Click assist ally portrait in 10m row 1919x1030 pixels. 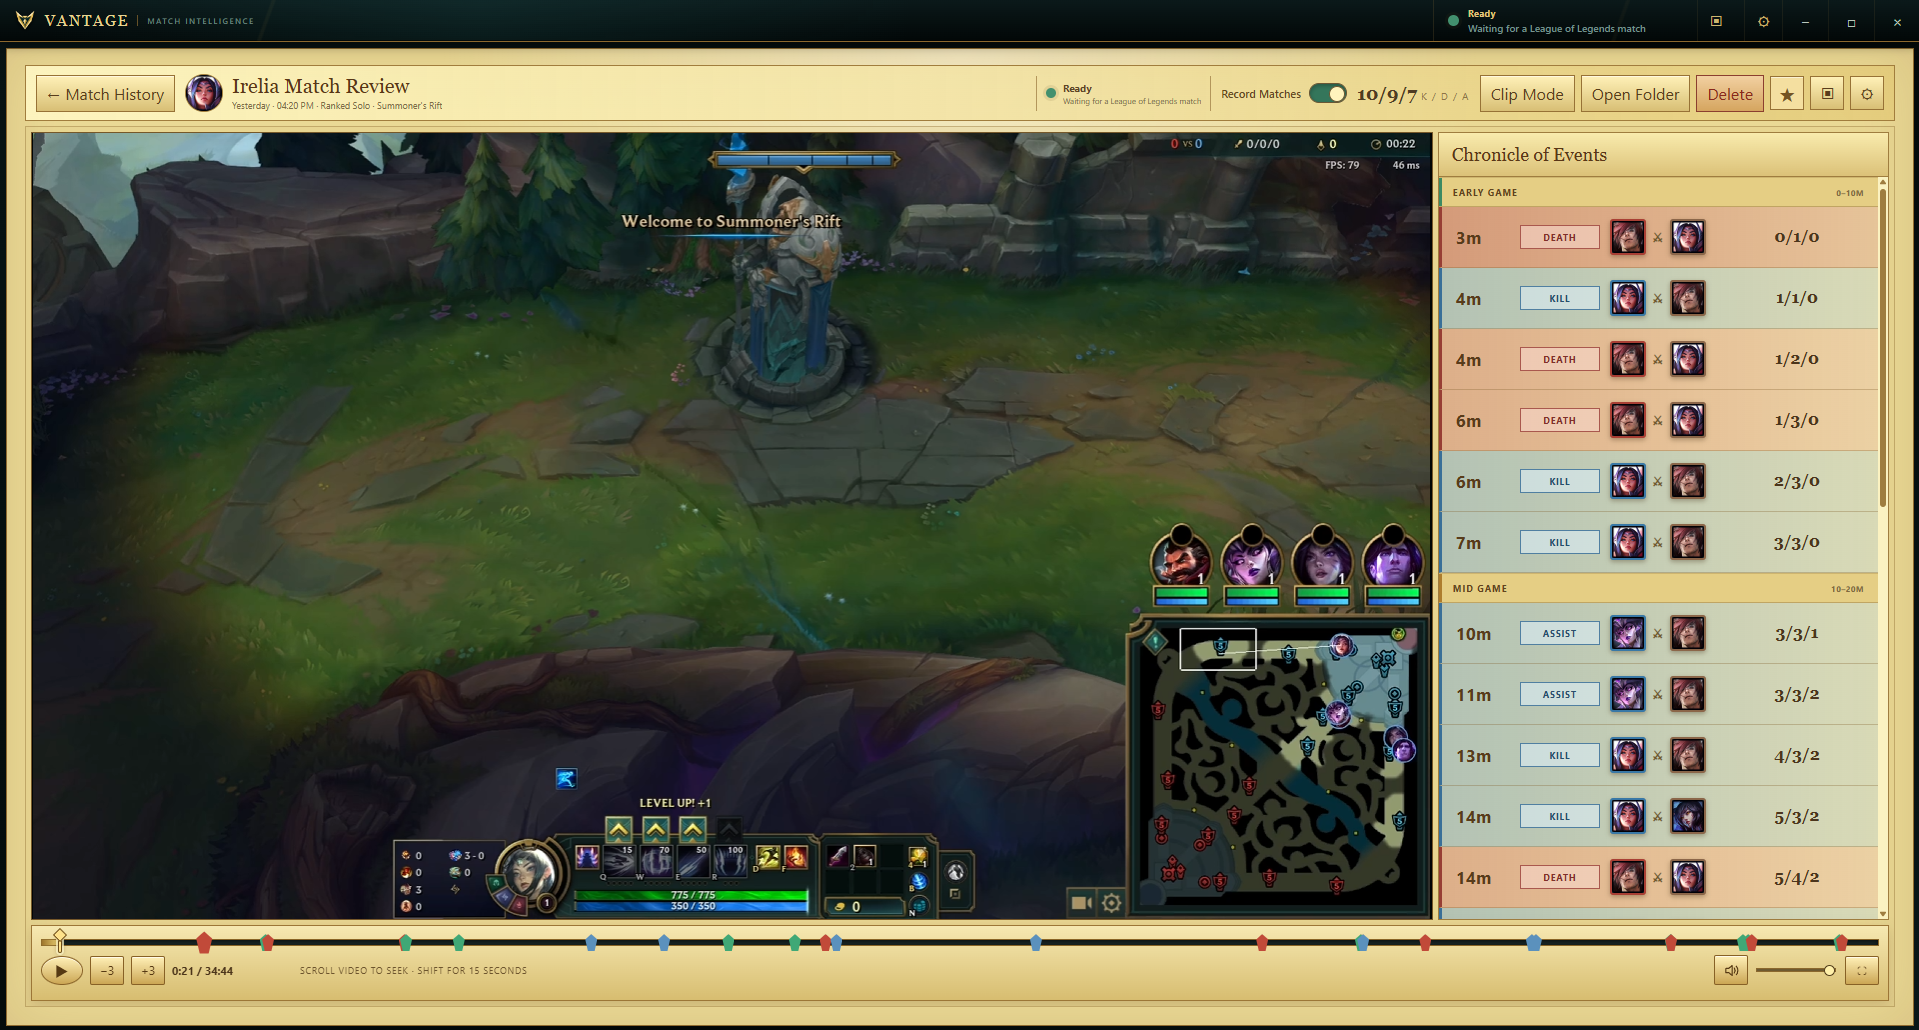[x=1627, y=633]
